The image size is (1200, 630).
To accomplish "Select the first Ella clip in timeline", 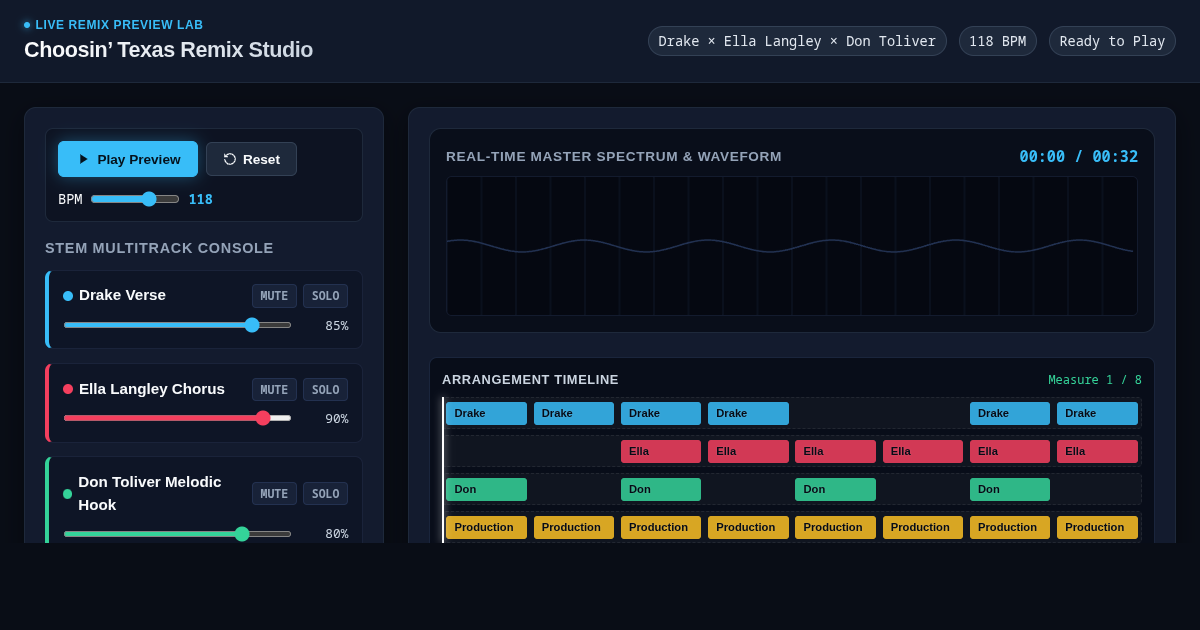I will coord(661,451).
